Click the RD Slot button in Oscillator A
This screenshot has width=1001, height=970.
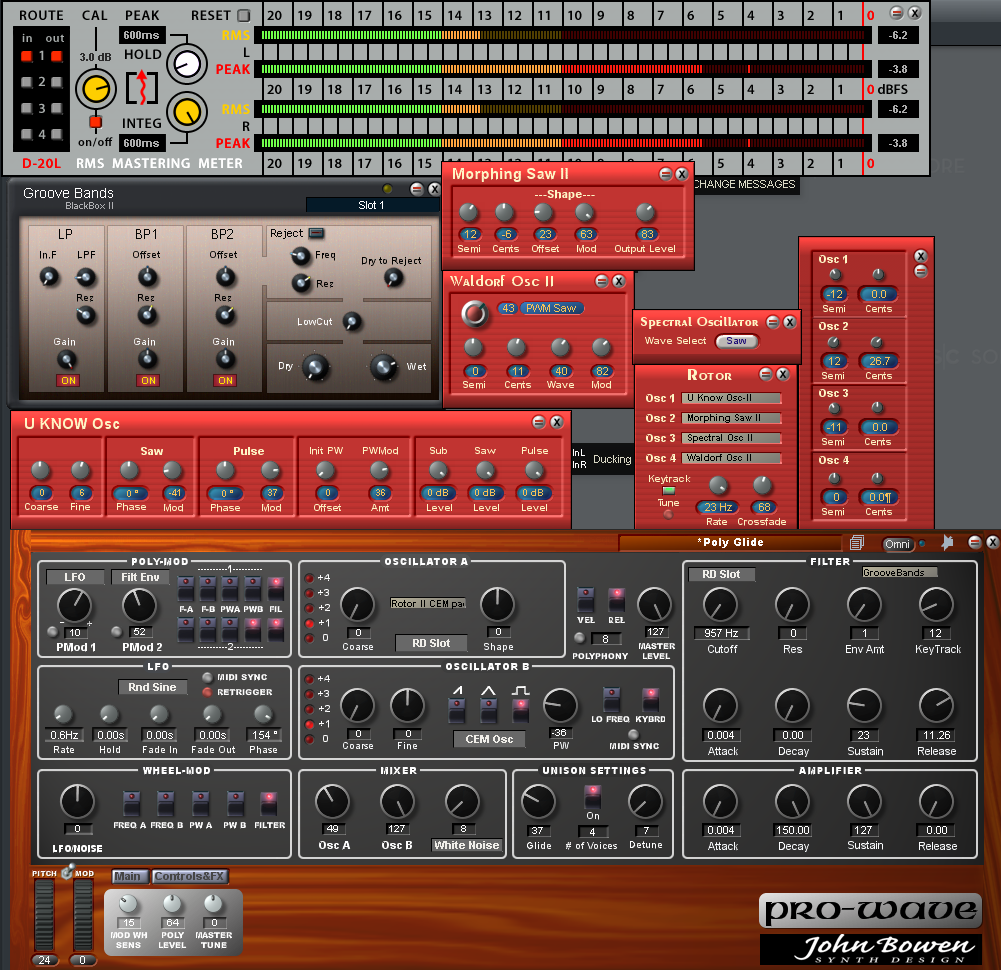(431, 643)
